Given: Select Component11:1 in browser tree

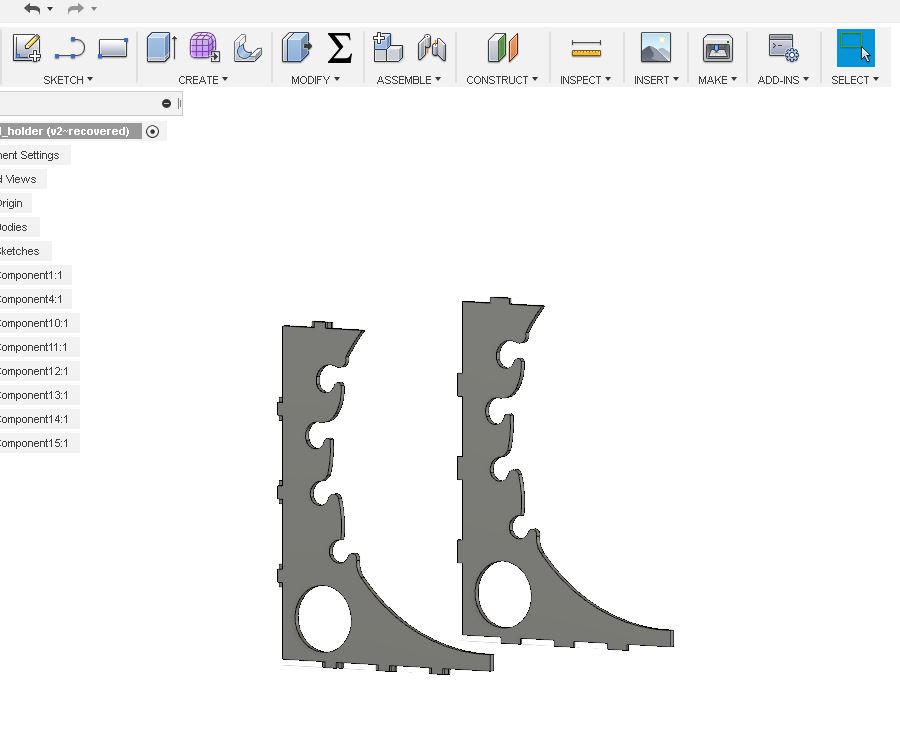Looking at the screenshot, I should tap(39, 348).
